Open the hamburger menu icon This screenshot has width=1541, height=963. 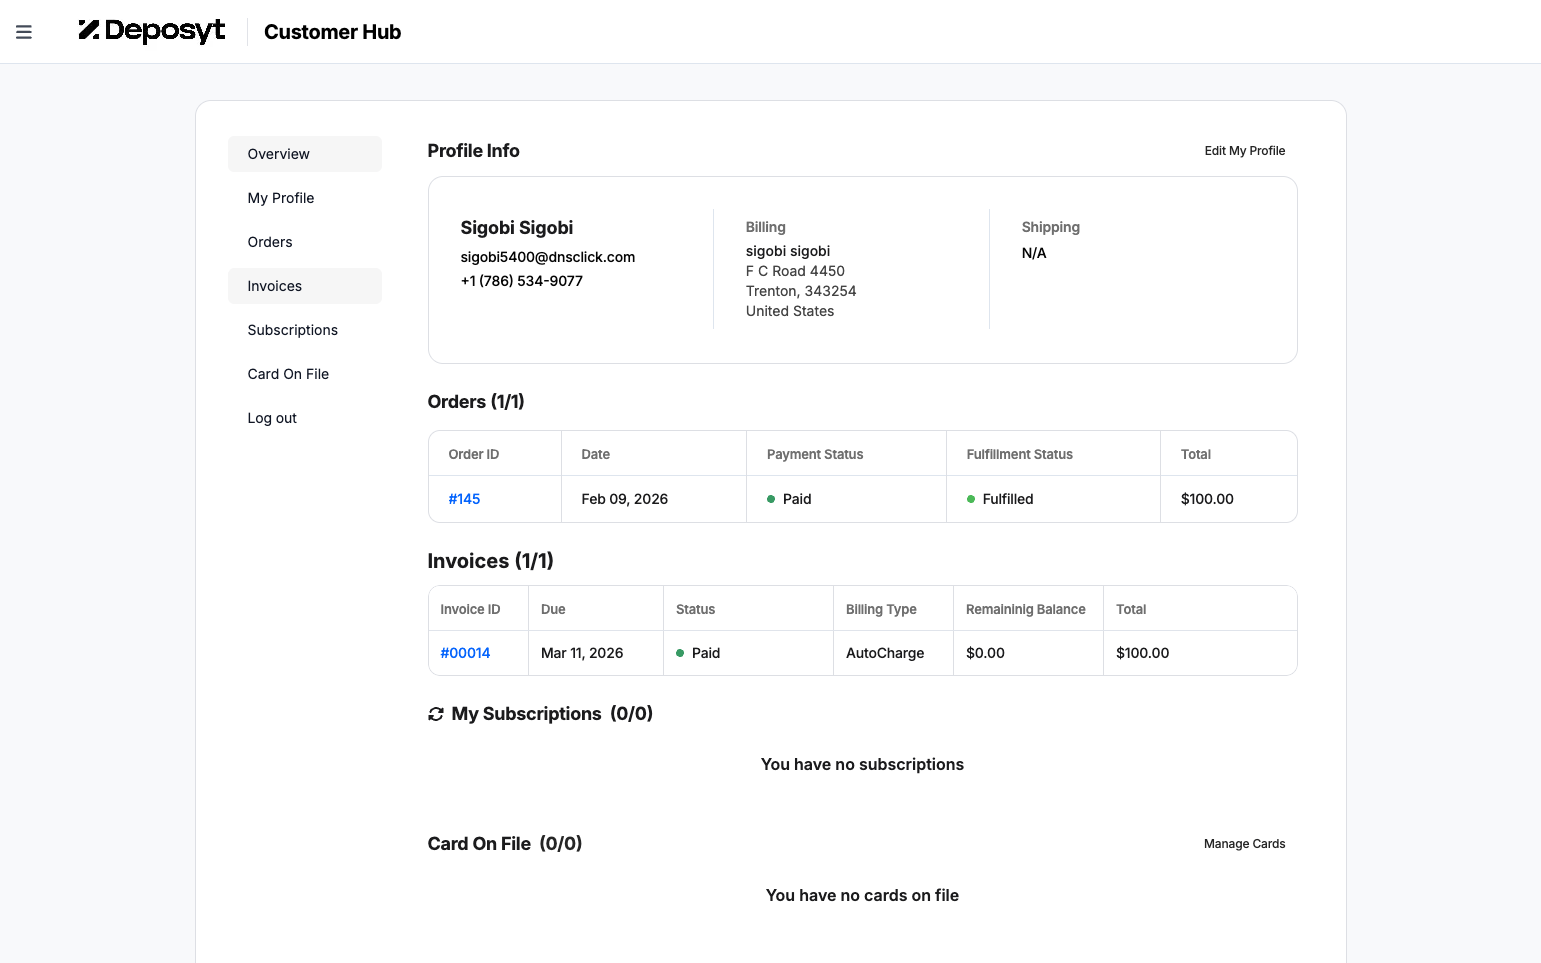[x=24, y=32]
